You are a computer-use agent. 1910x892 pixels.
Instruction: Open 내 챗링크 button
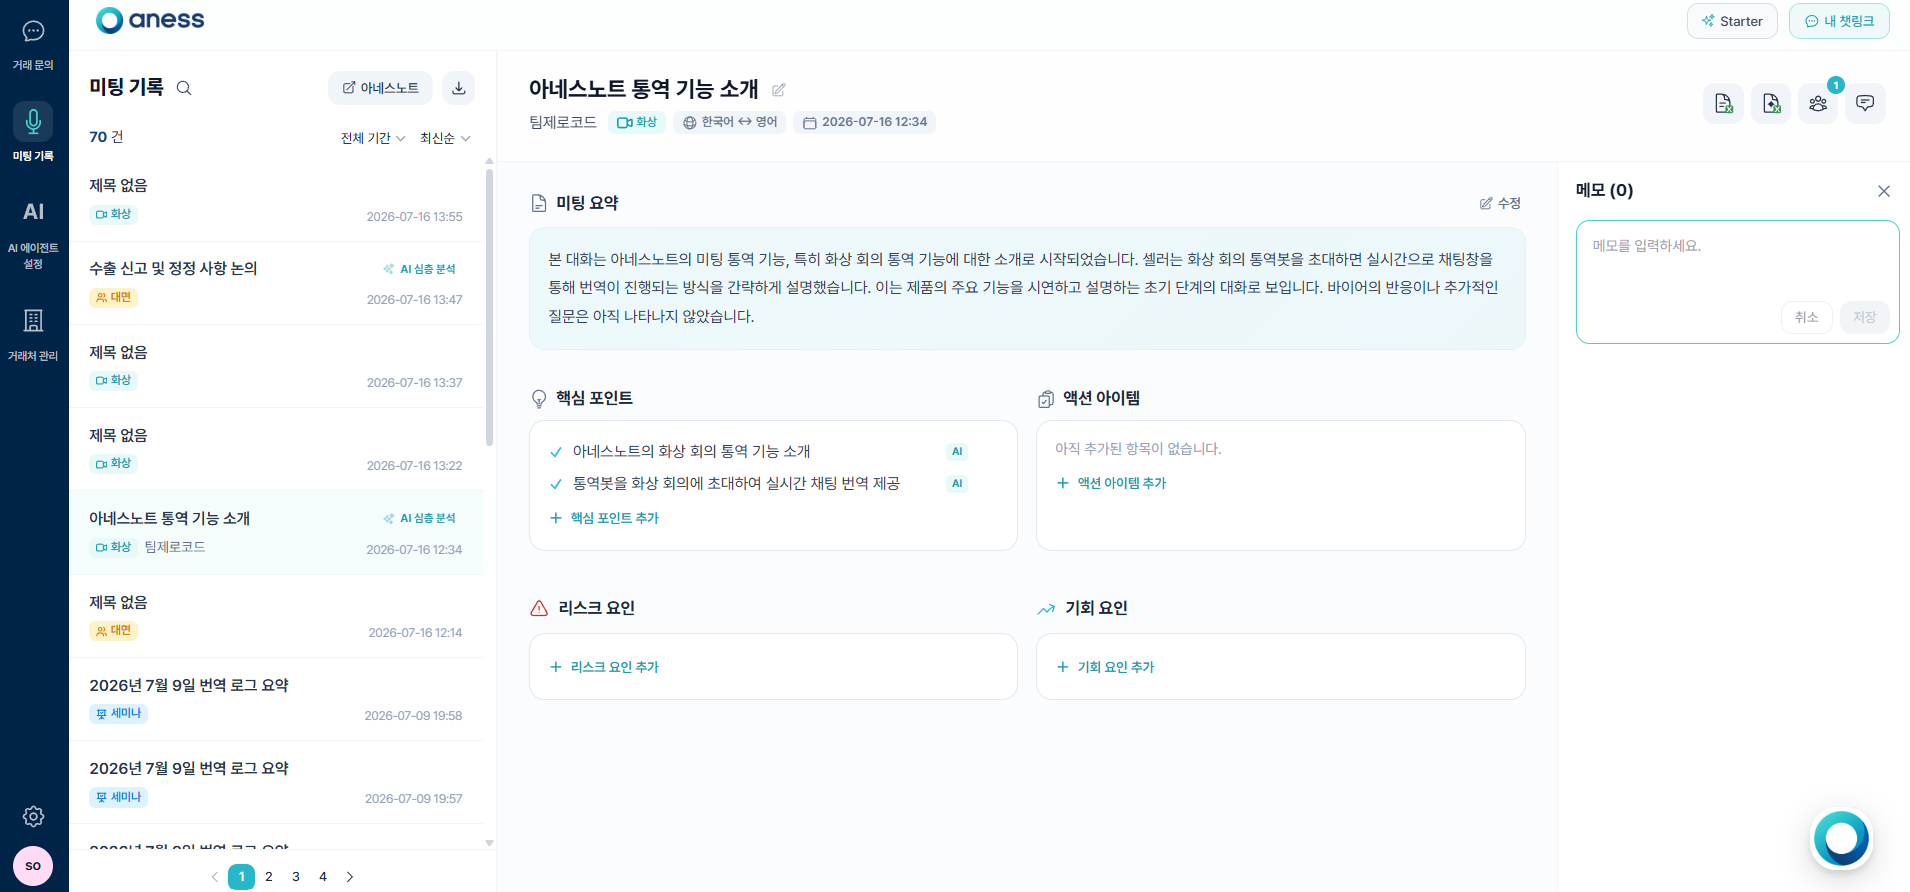[x=1839, y=21]
